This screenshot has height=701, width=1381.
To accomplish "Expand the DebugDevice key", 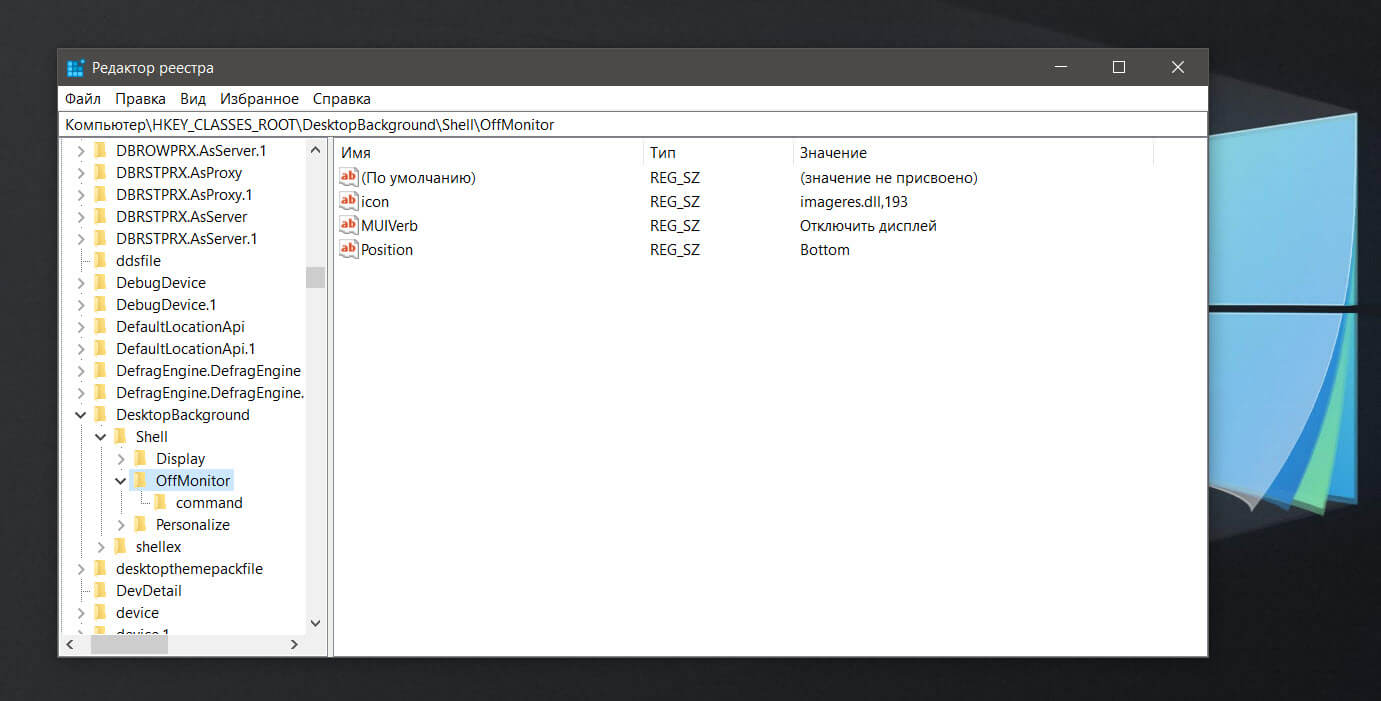I will tap(81, 283).
